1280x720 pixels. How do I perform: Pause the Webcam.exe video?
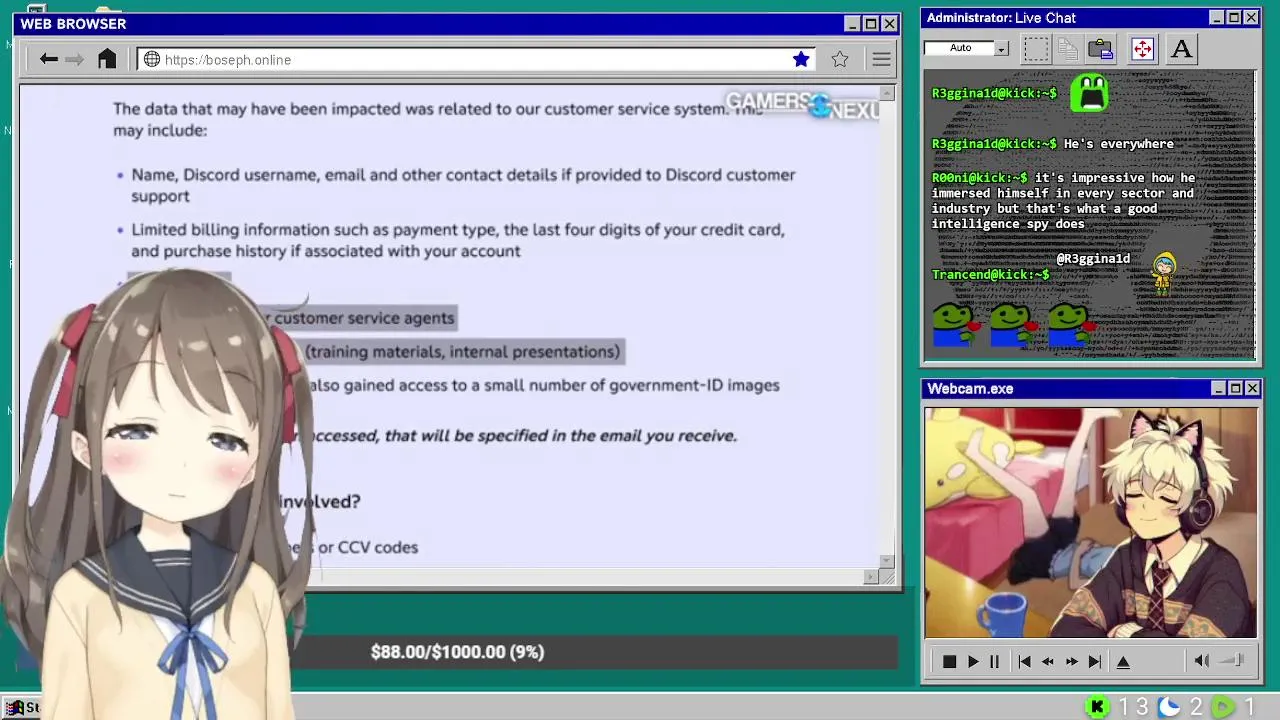click(994, 661)
